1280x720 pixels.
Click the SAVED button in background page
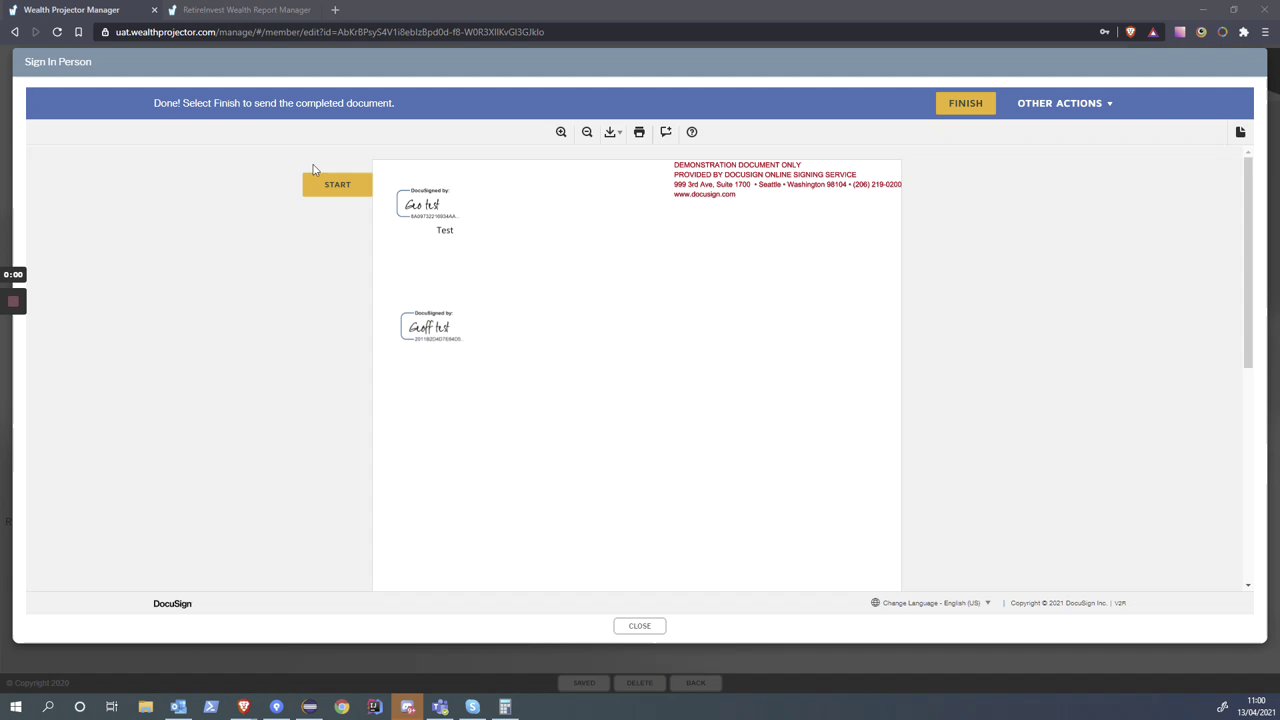click(584, 683)
